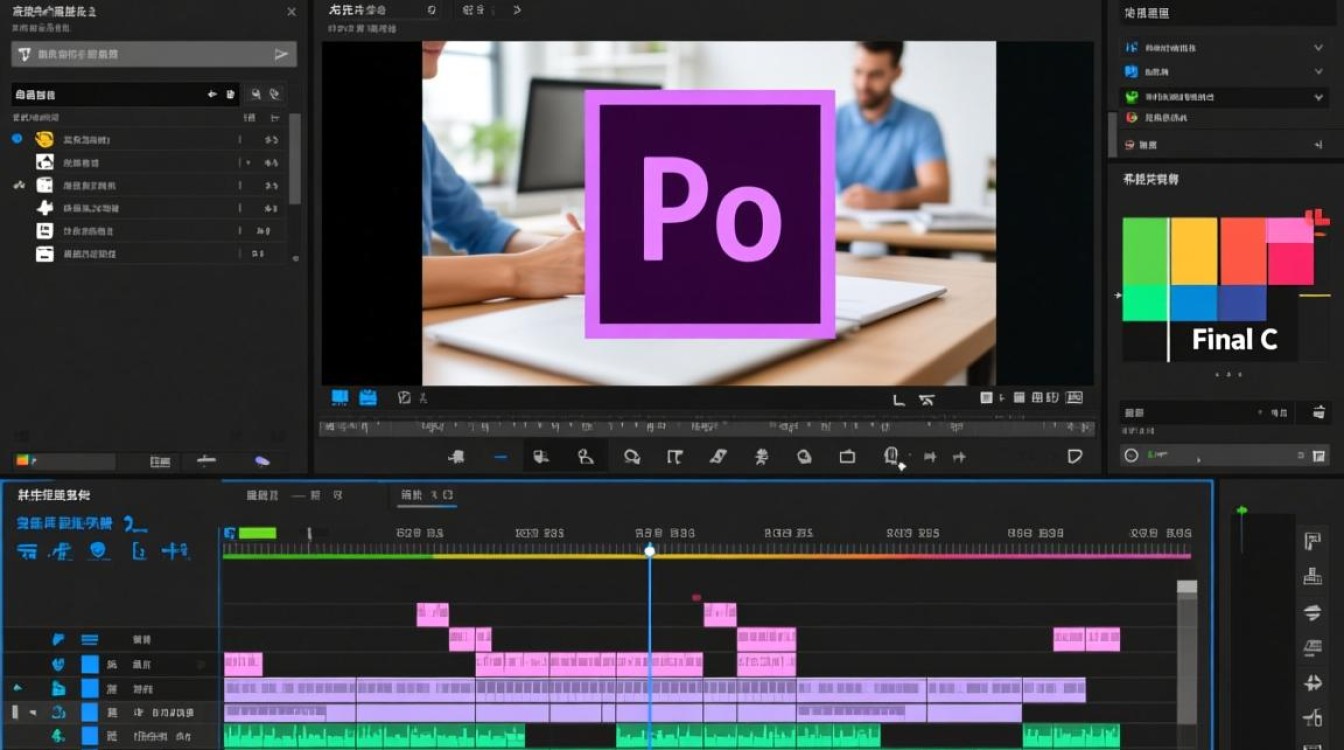Select the second white icon in the left list
This screenshot has width=1344, height=750.
click(44, 162)
